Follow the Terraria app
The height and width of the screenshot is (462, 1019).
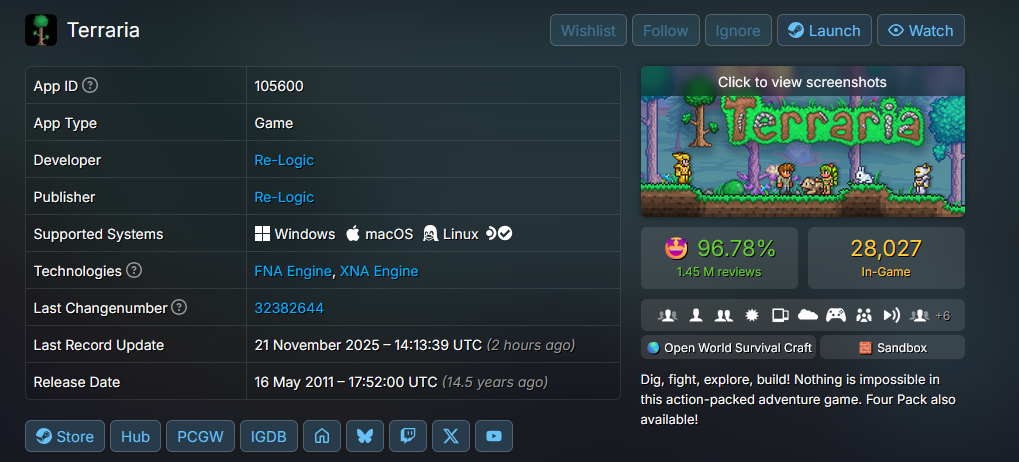665,31
